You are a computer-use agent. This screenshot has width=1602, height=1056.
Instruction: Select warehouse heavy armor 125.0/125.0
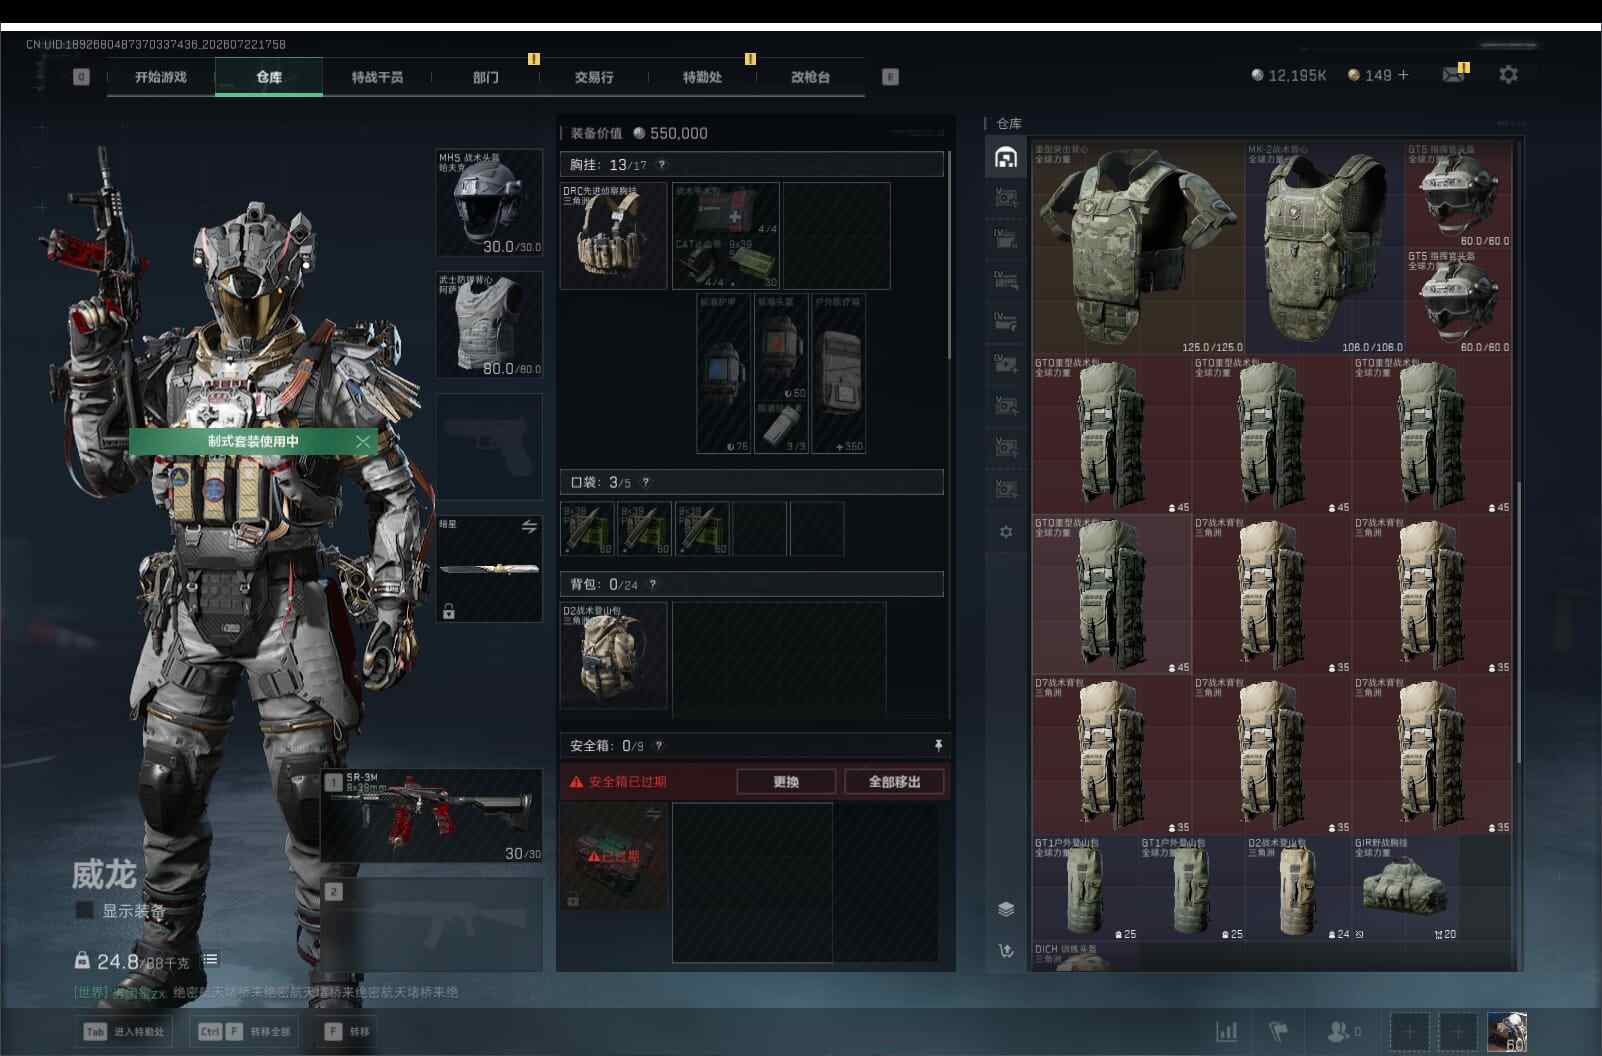pyautogui.click(x=1138, y=248)
